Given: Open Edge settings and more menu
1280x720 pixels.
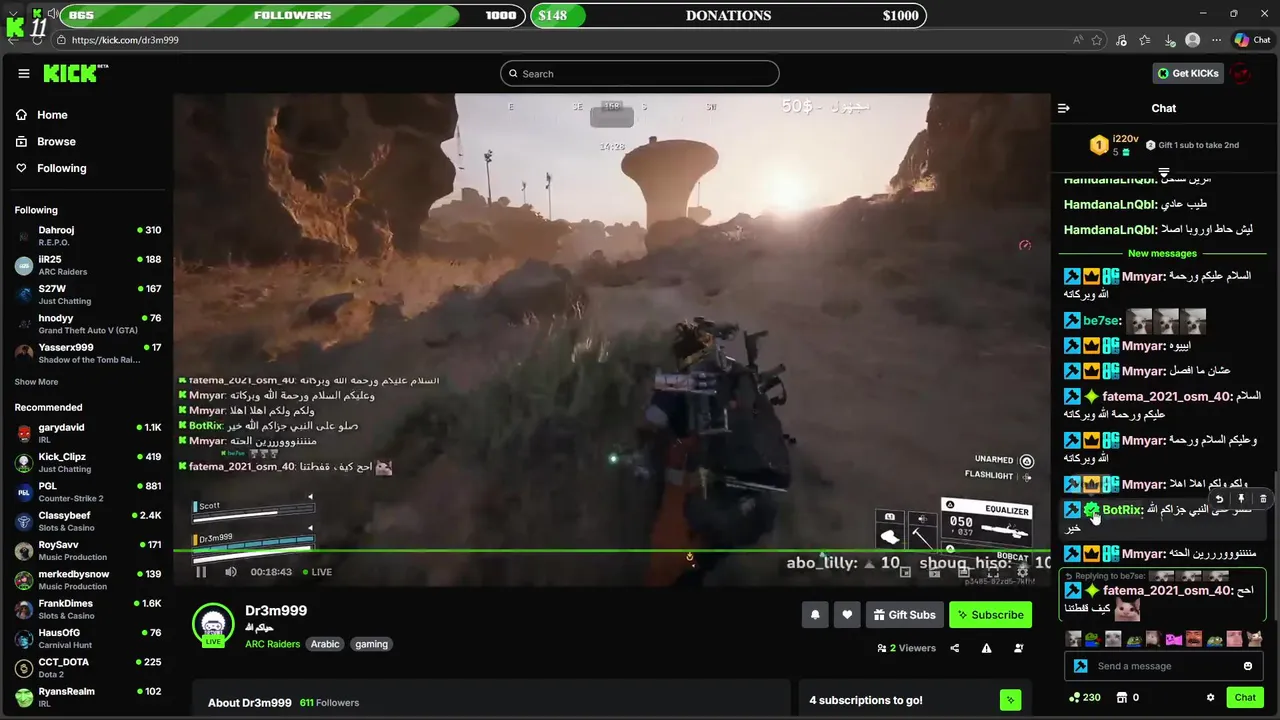Looking at the screenshot, I should (x=1216, y=40).
